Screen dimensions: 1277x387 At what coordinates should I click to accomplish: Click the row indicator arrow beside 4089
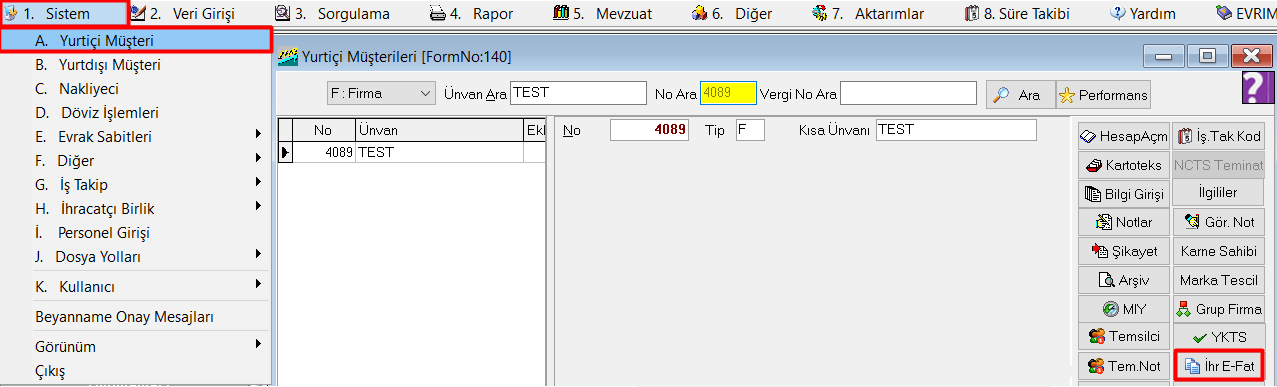(285, 153)
